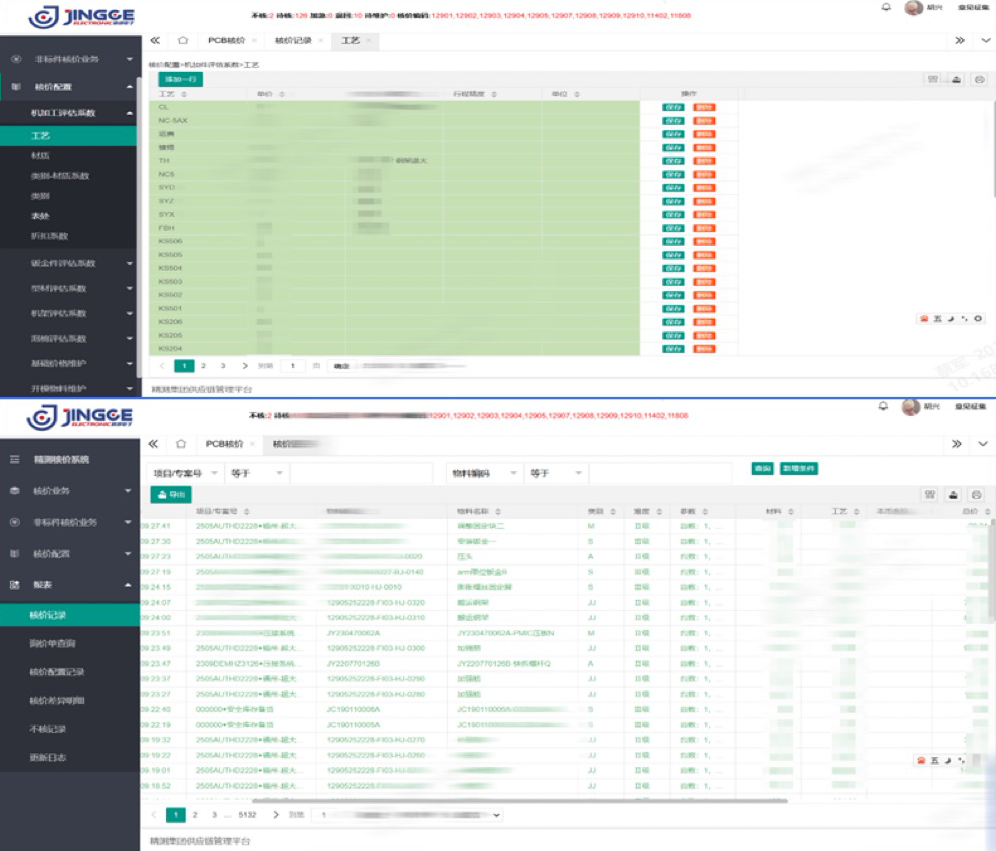Click the export icon above the 工艺 table

coord(956,79)
